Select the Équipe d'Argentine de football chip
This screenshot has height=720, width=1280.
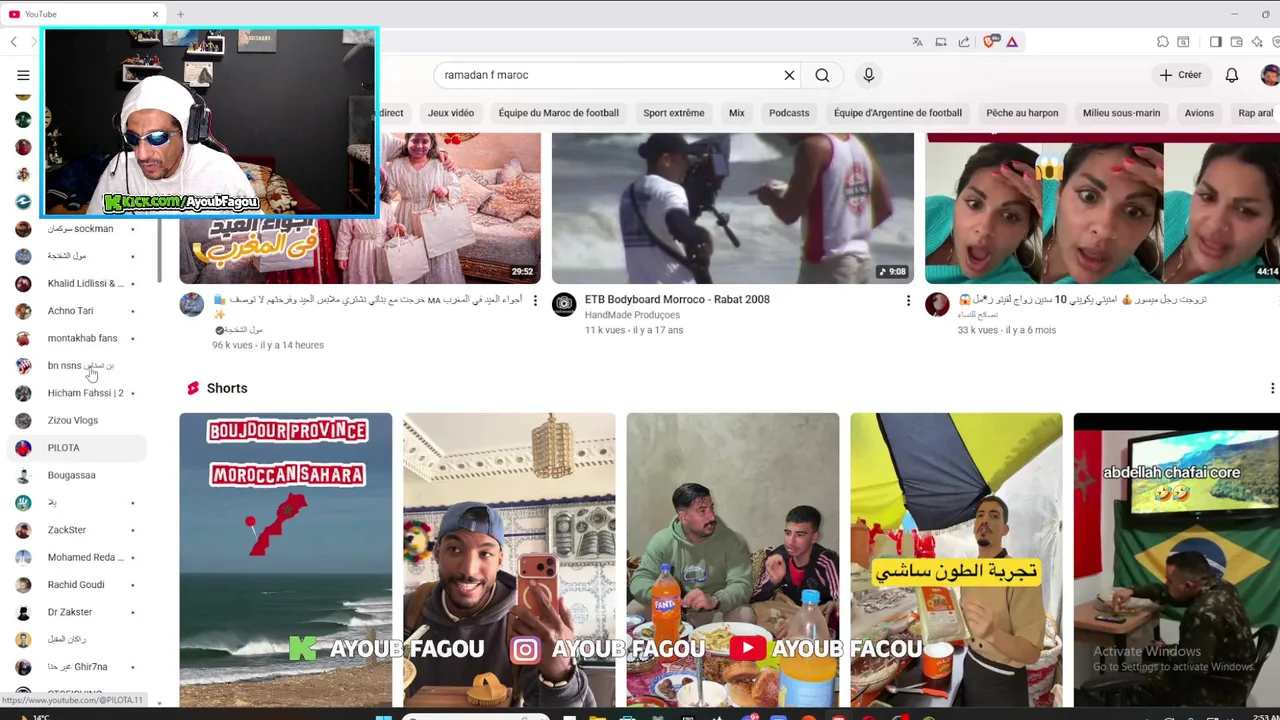(x=898, y=113)
